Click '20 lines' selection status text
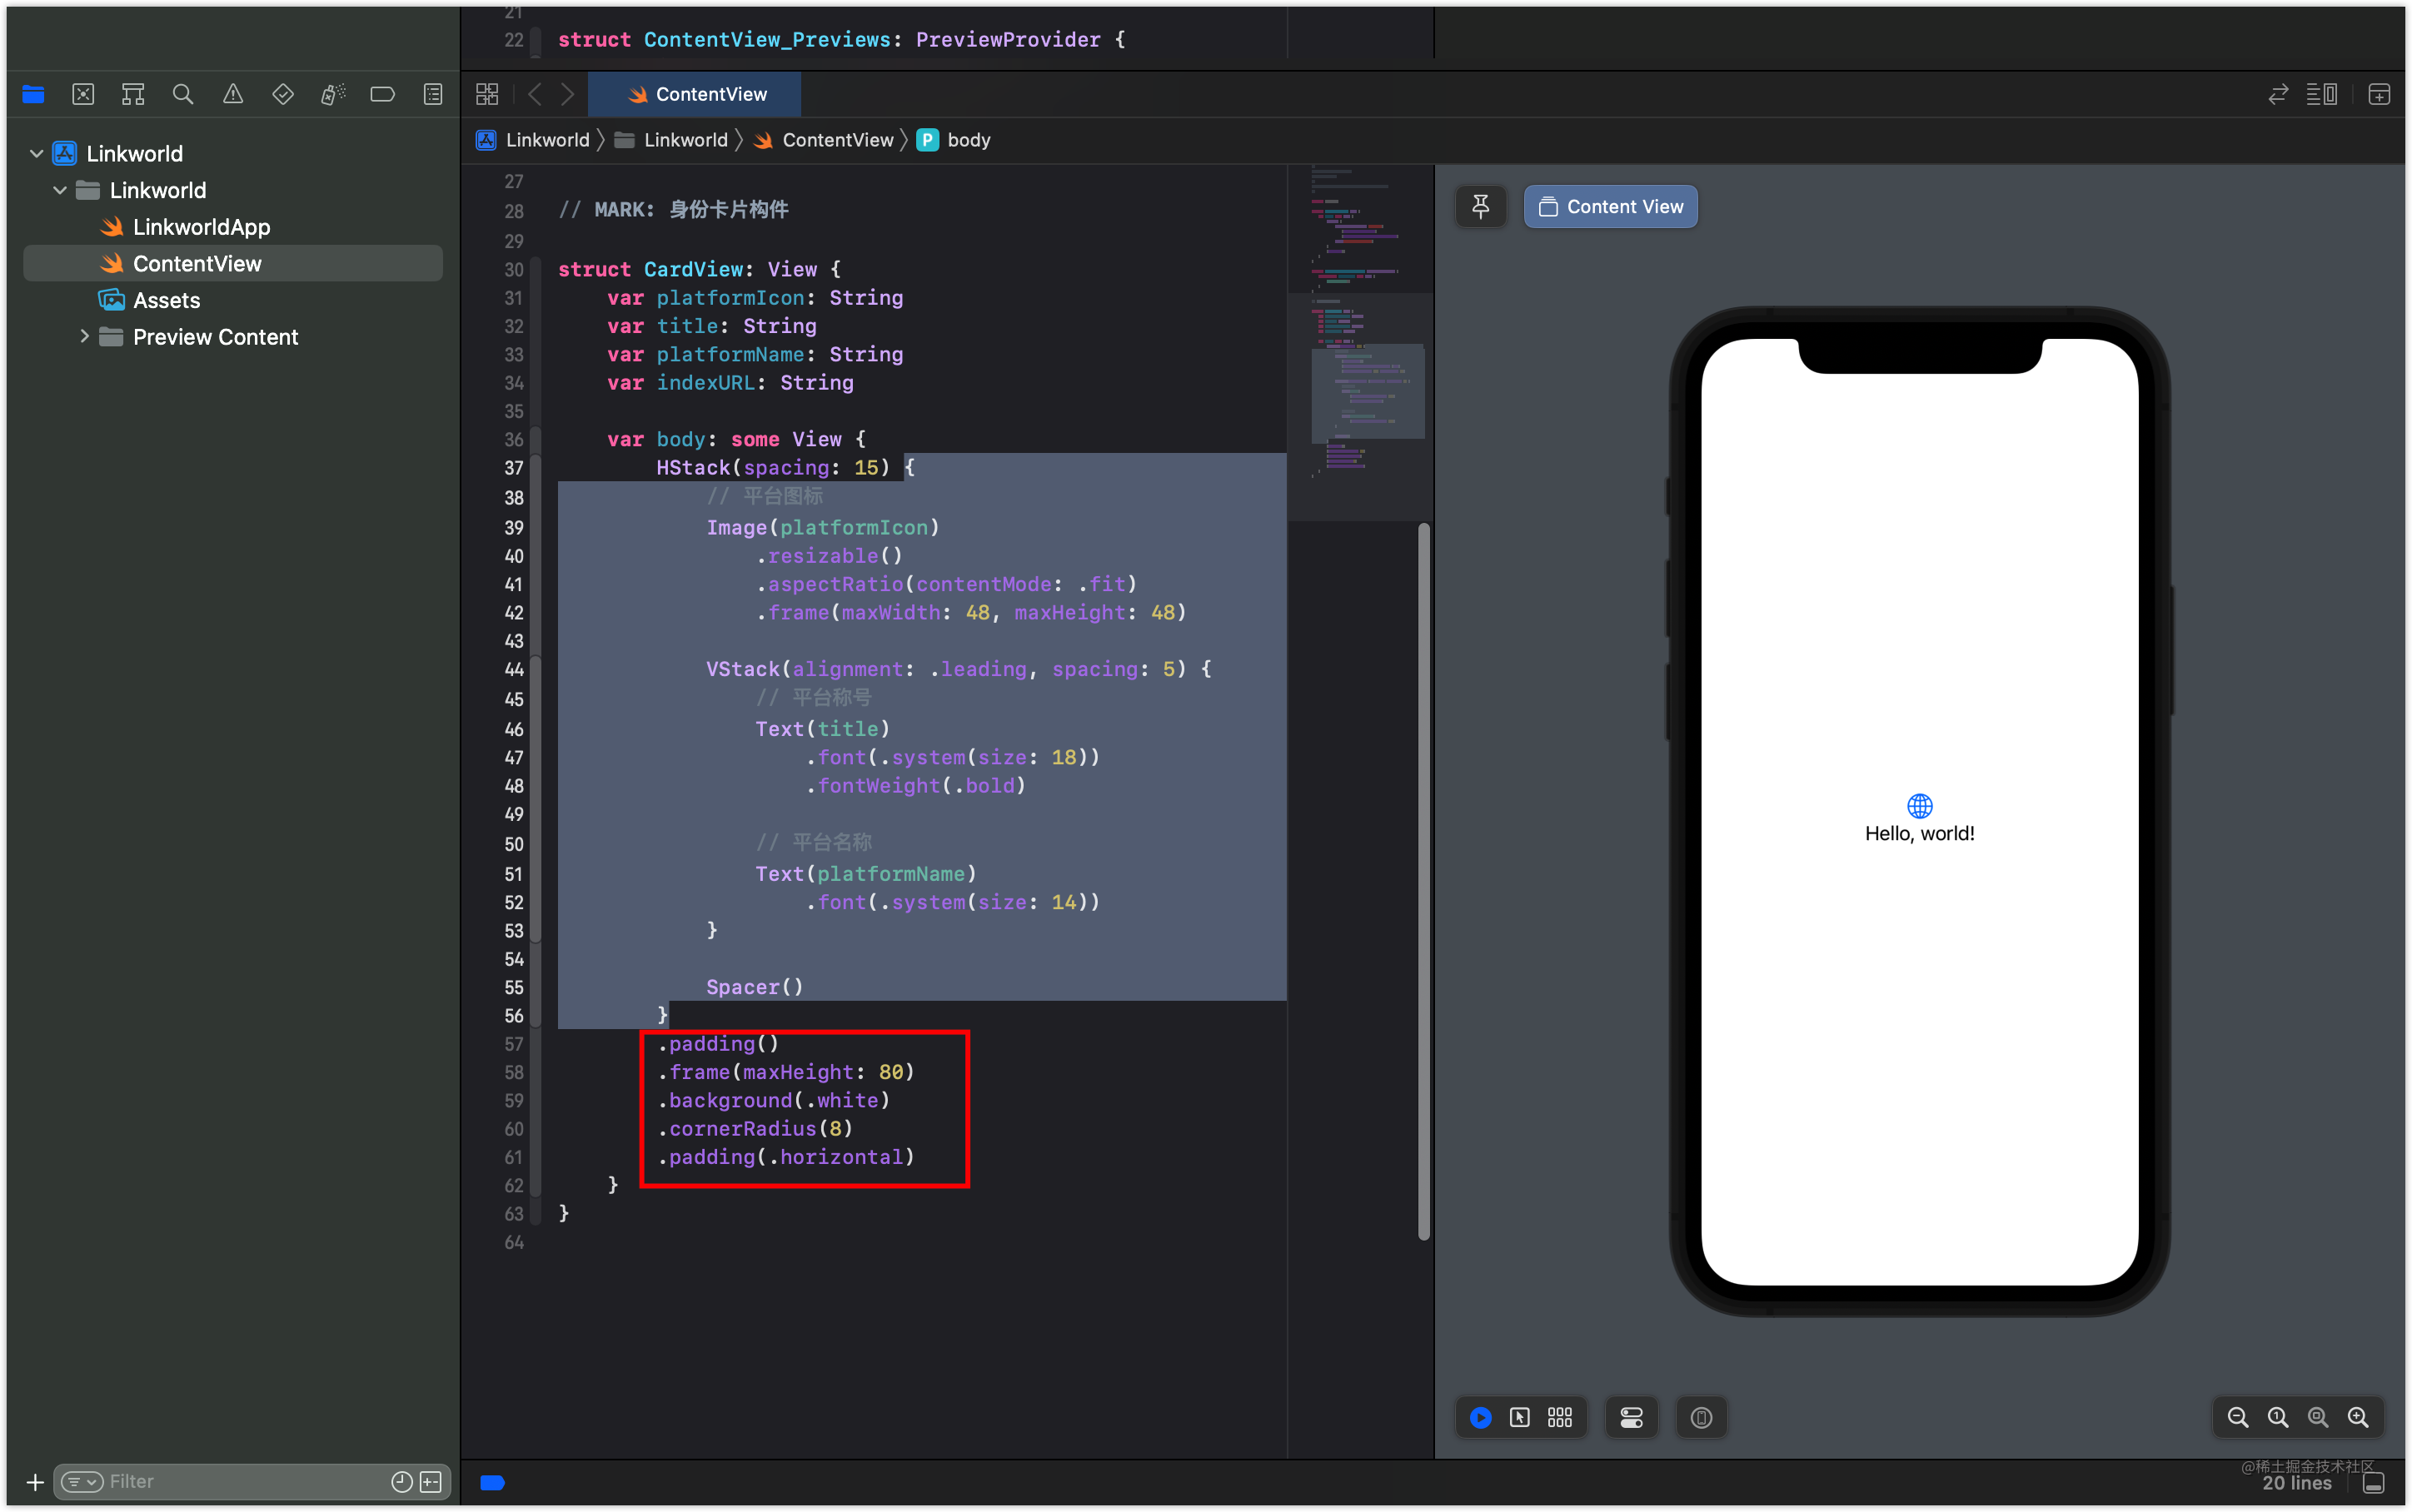Screen dimensions: 2412x1512 pyautogui.click(x=2297, y=1483)
